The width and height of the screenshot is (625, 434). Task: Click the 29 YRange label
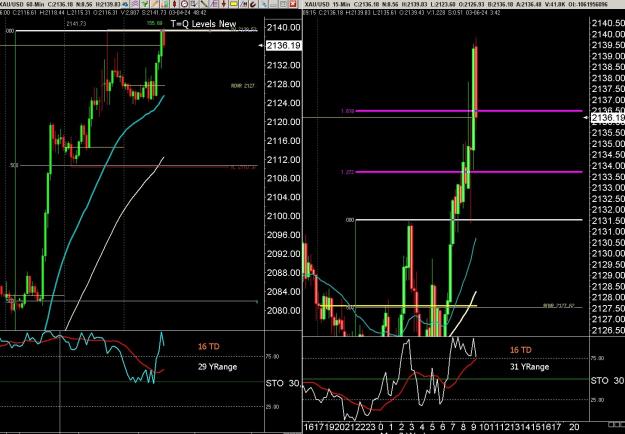(218, 367)
